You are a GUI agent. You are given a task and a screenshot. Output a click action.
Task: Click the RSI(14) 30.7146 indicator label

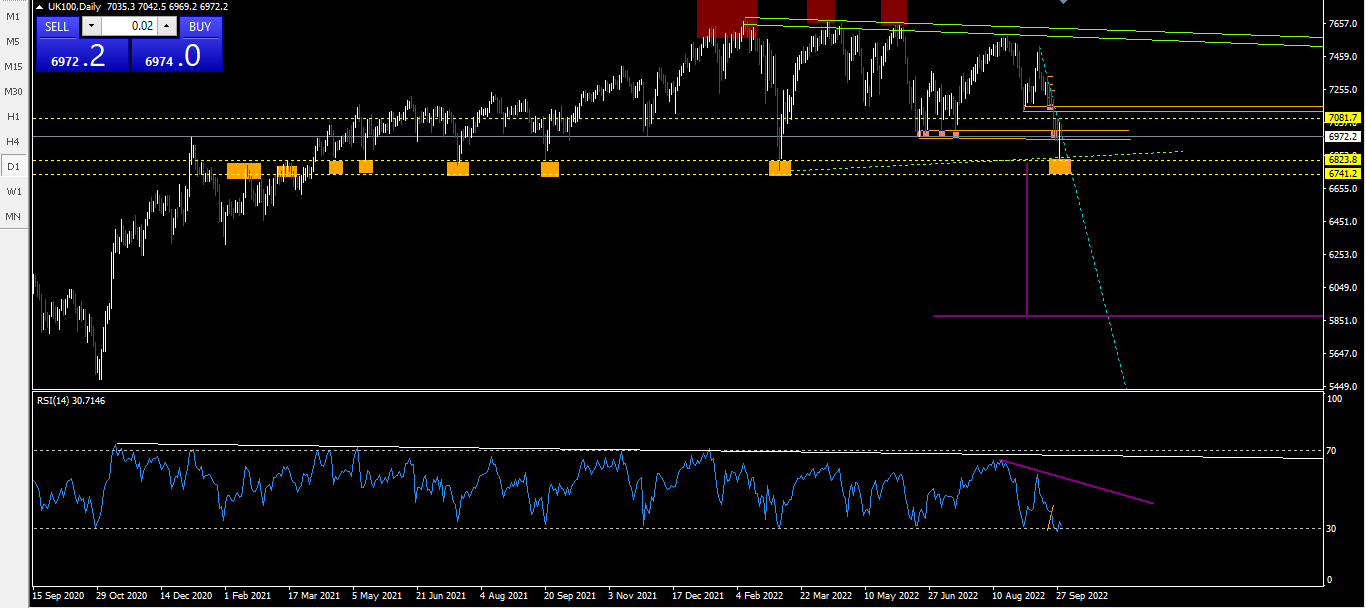tap(71, 400)
